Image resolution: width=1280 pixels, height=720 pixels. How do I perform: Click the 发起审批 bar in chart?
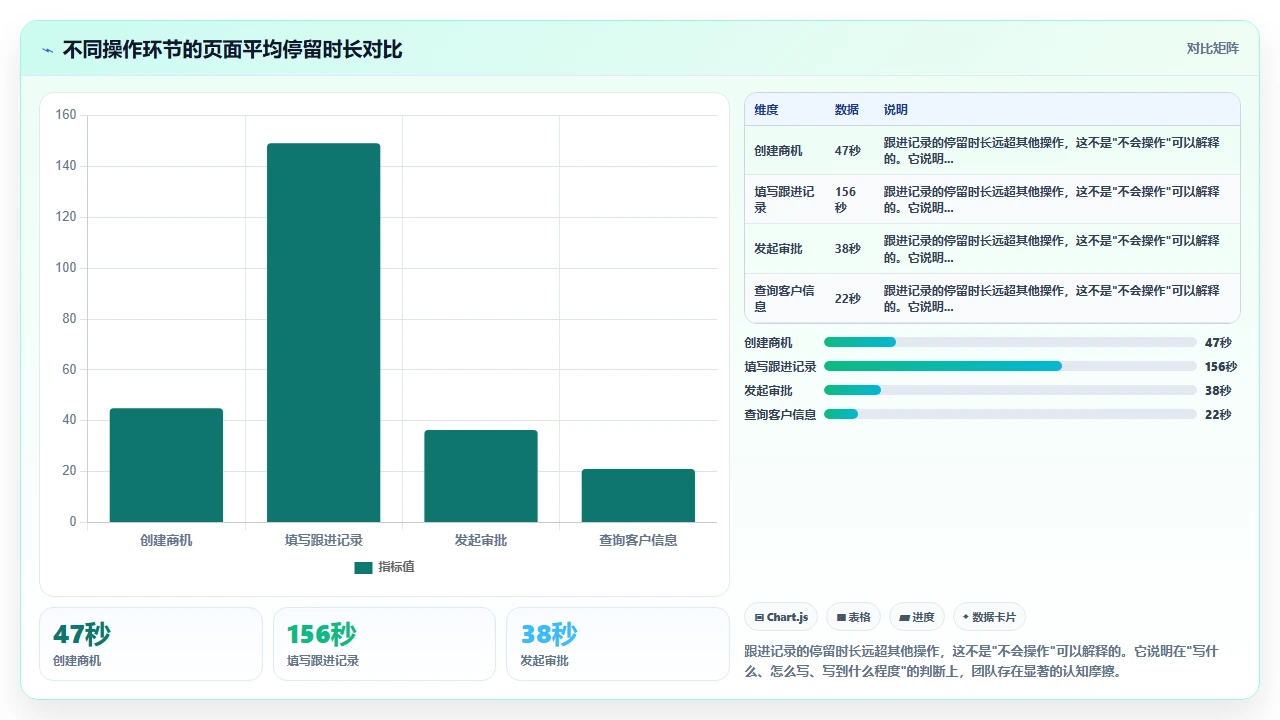pyautogui.click(x=481, y=476)
